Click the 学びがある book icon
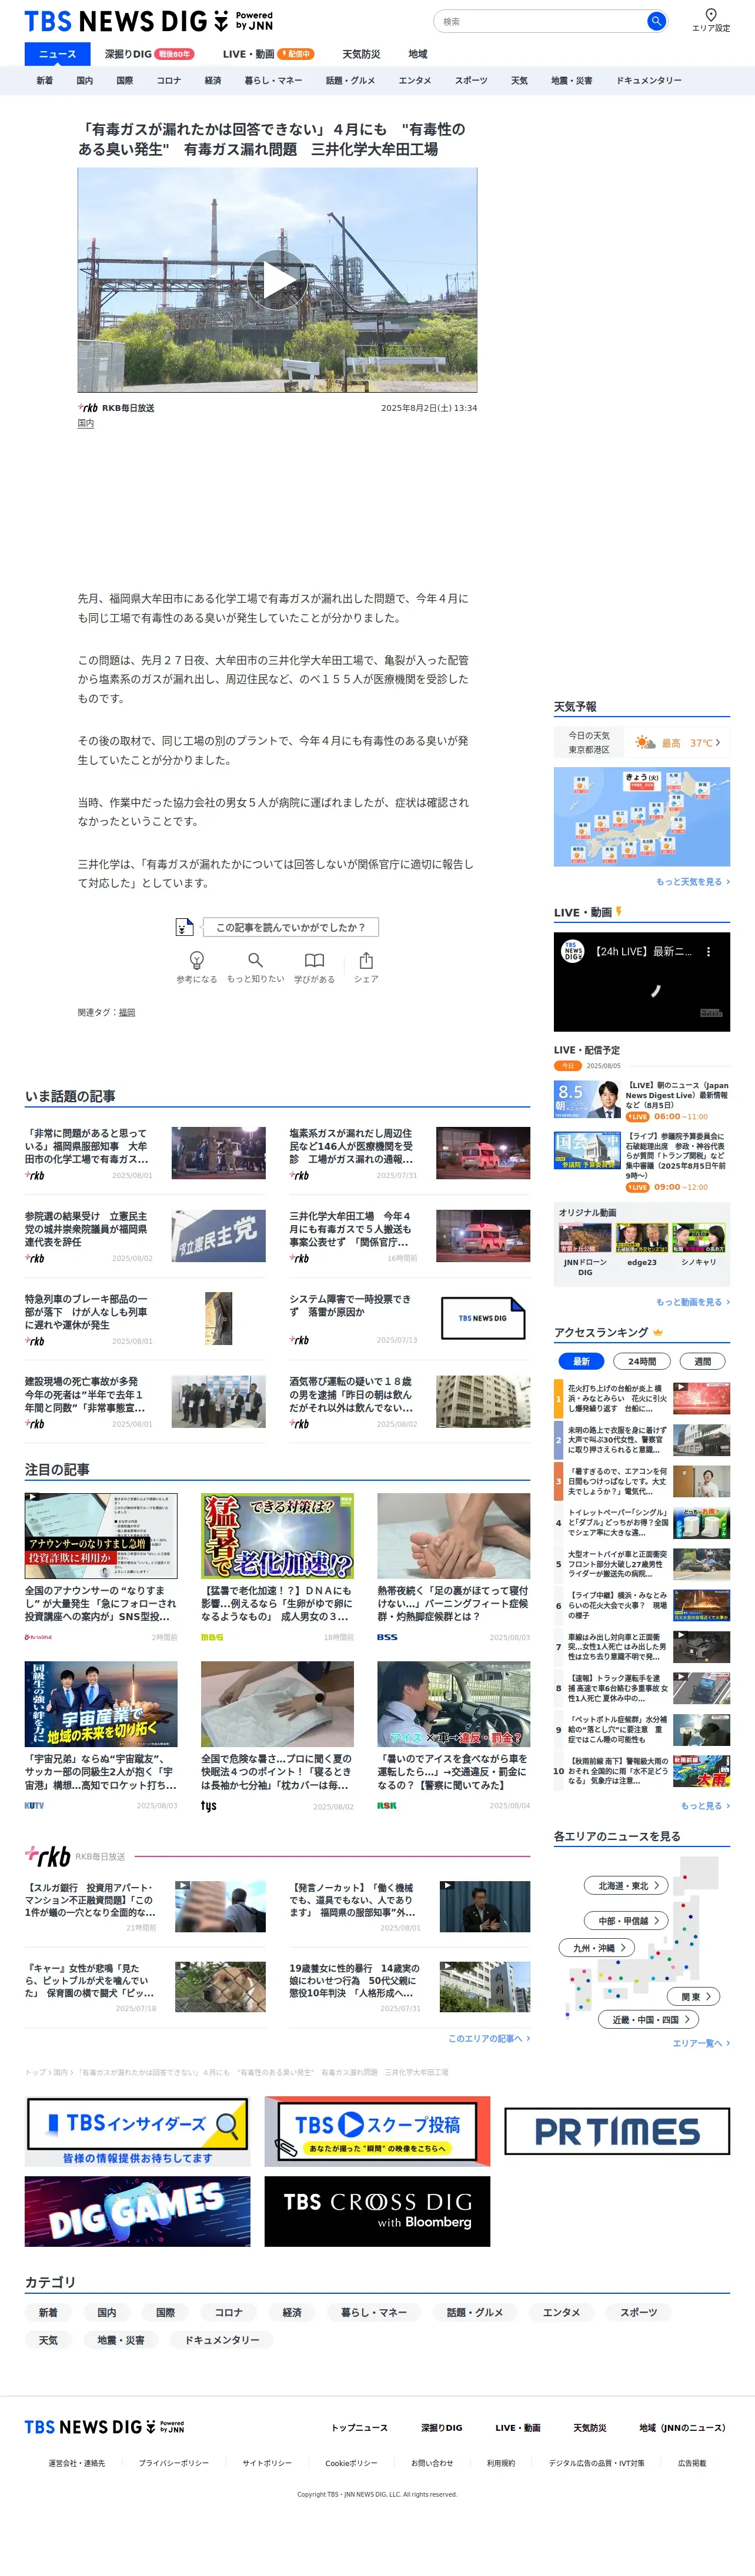This screenshot has width=755, height=2576. tap(314, 960)
